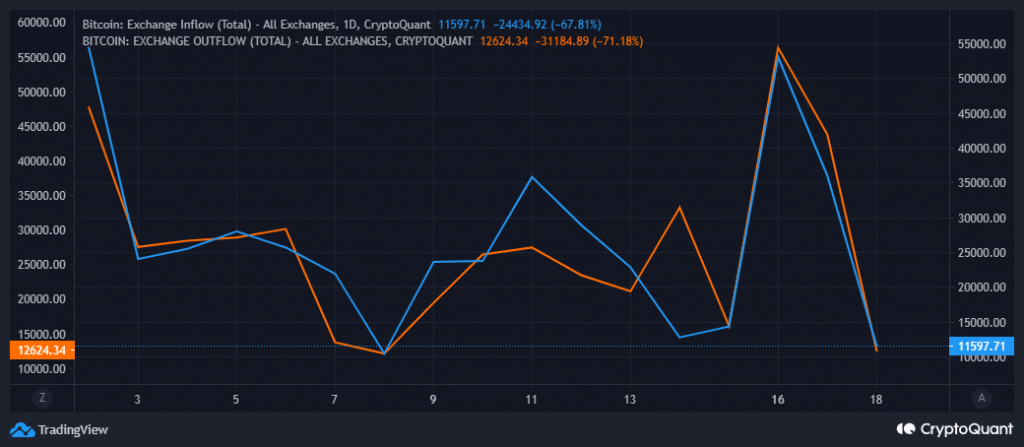Click the TradingView cloud logo icon

(x=22, y=430)
